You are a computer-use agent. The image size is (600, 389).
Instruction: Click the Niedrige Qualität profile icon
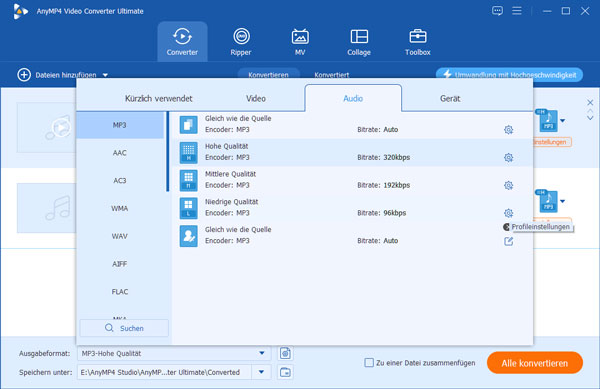[189, 208]
